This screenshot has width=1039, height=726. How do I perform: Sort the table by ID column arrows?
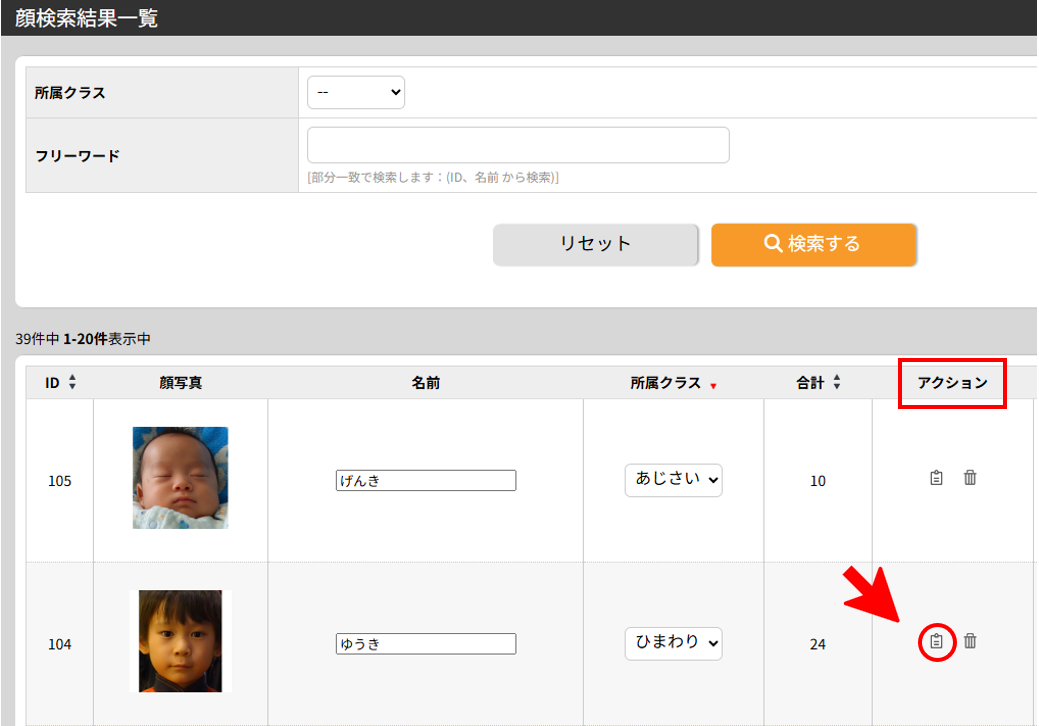[72, 383]
